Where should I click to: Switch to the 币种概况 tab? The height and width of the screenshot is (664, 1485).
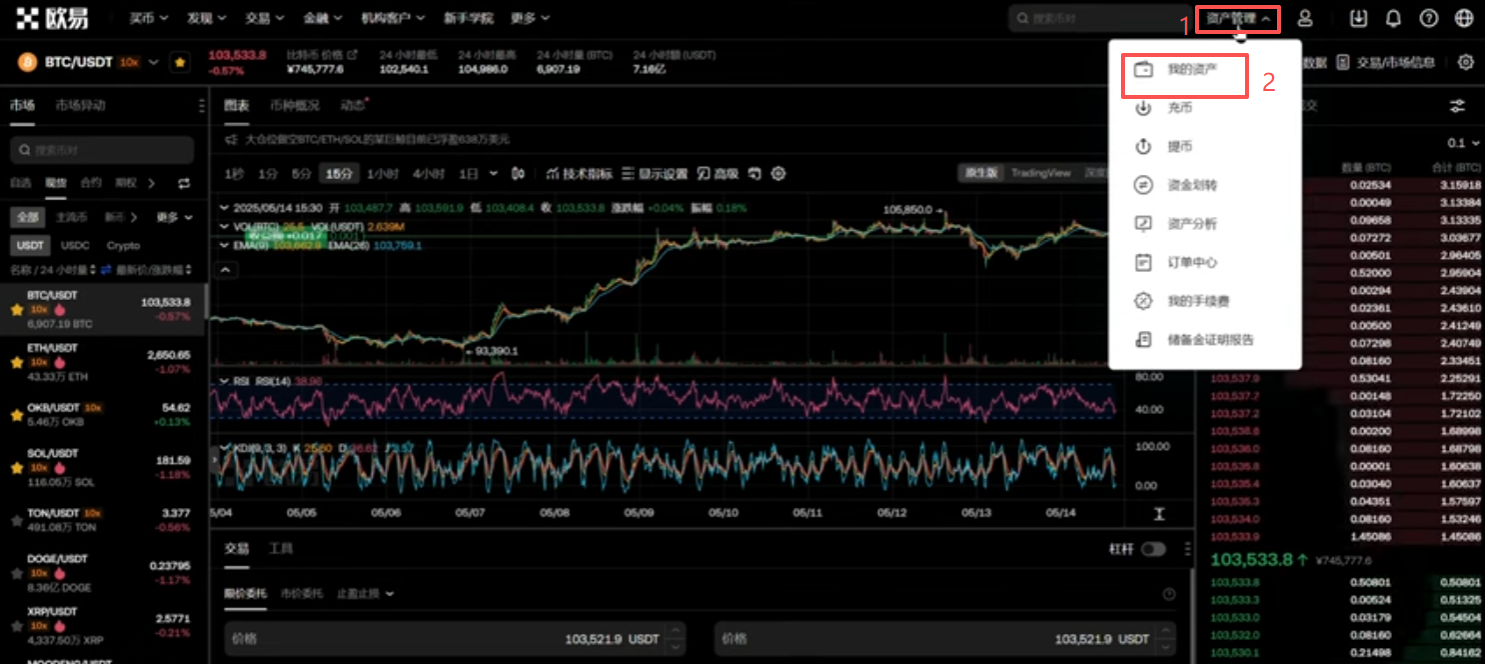pyautogui.click(x=294, y=105)
